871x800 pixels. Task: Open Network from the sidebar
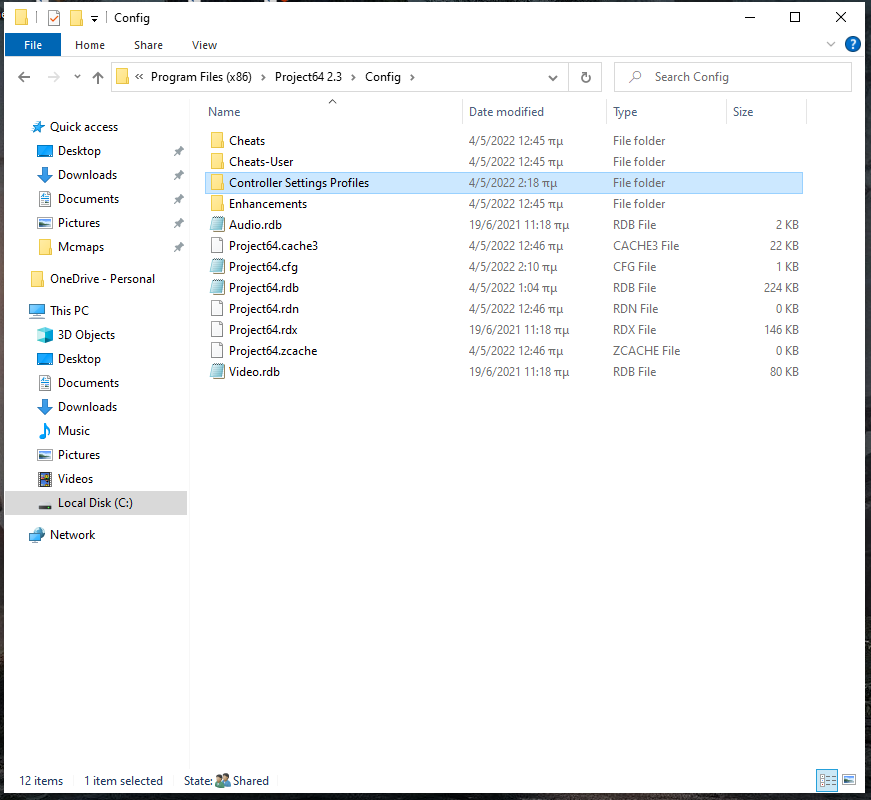click(71, 534)
